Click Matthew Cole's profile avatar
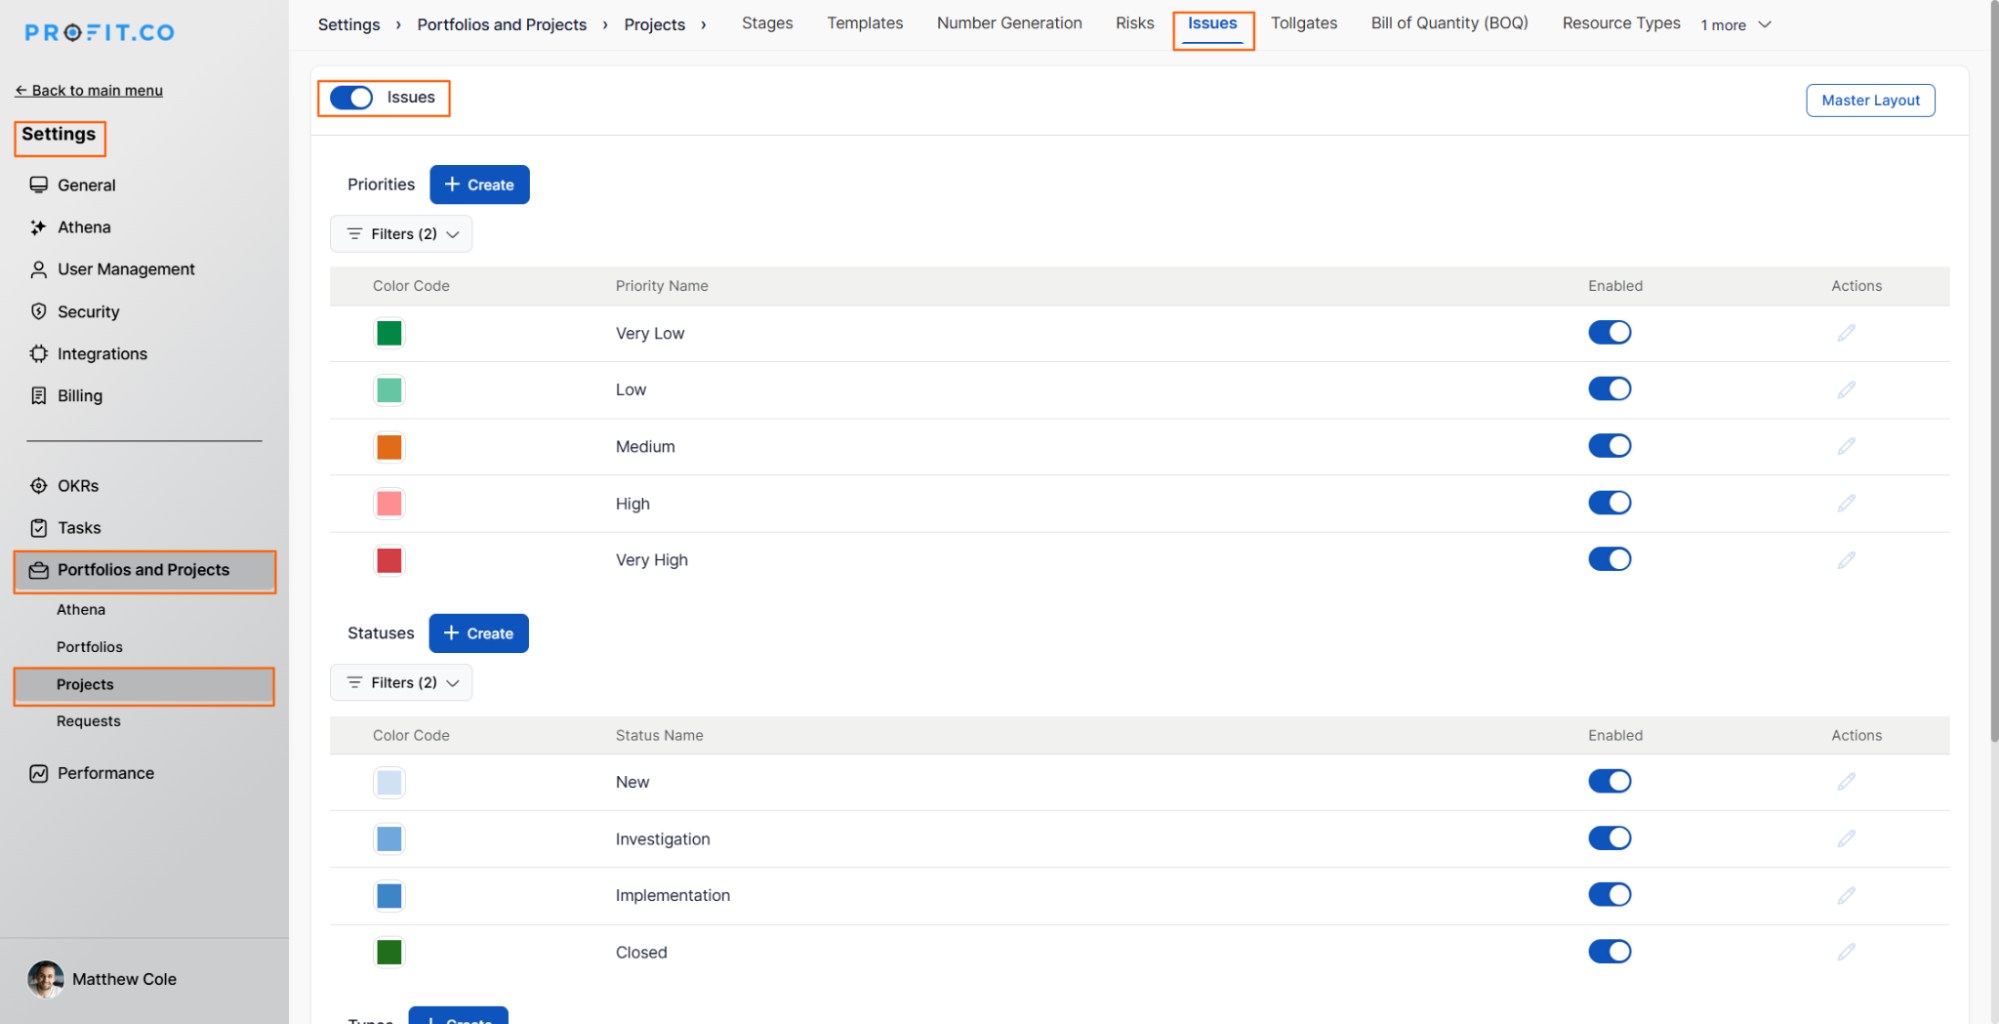The width and height of the screenshot is (1999, 1024). (x=45, y=979)
